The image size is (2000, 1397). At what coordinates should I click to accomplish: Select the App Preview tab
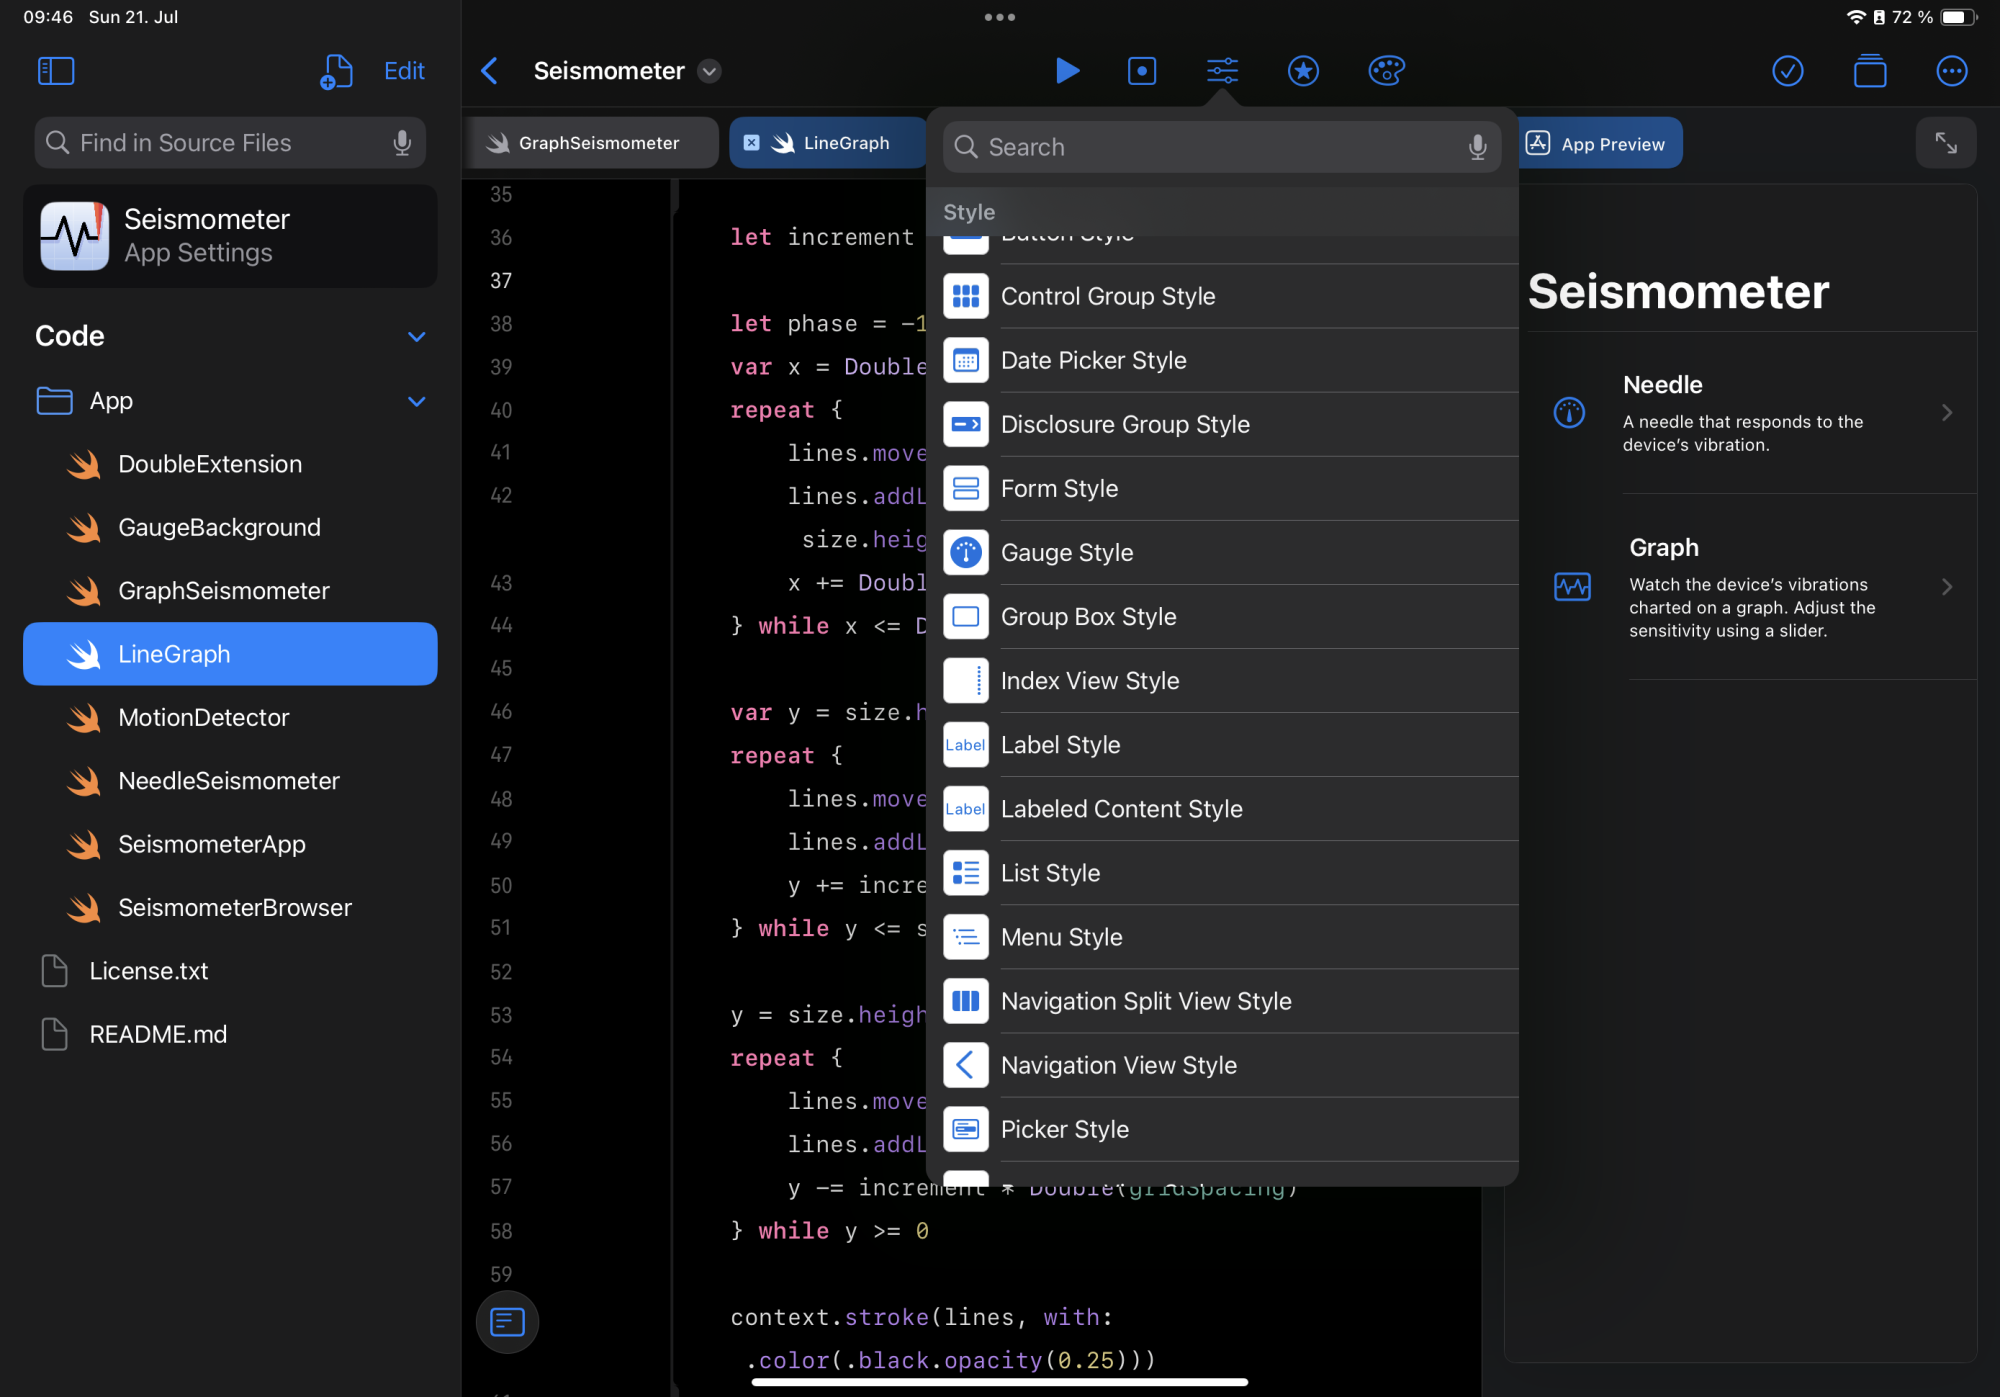[1598, 144]
